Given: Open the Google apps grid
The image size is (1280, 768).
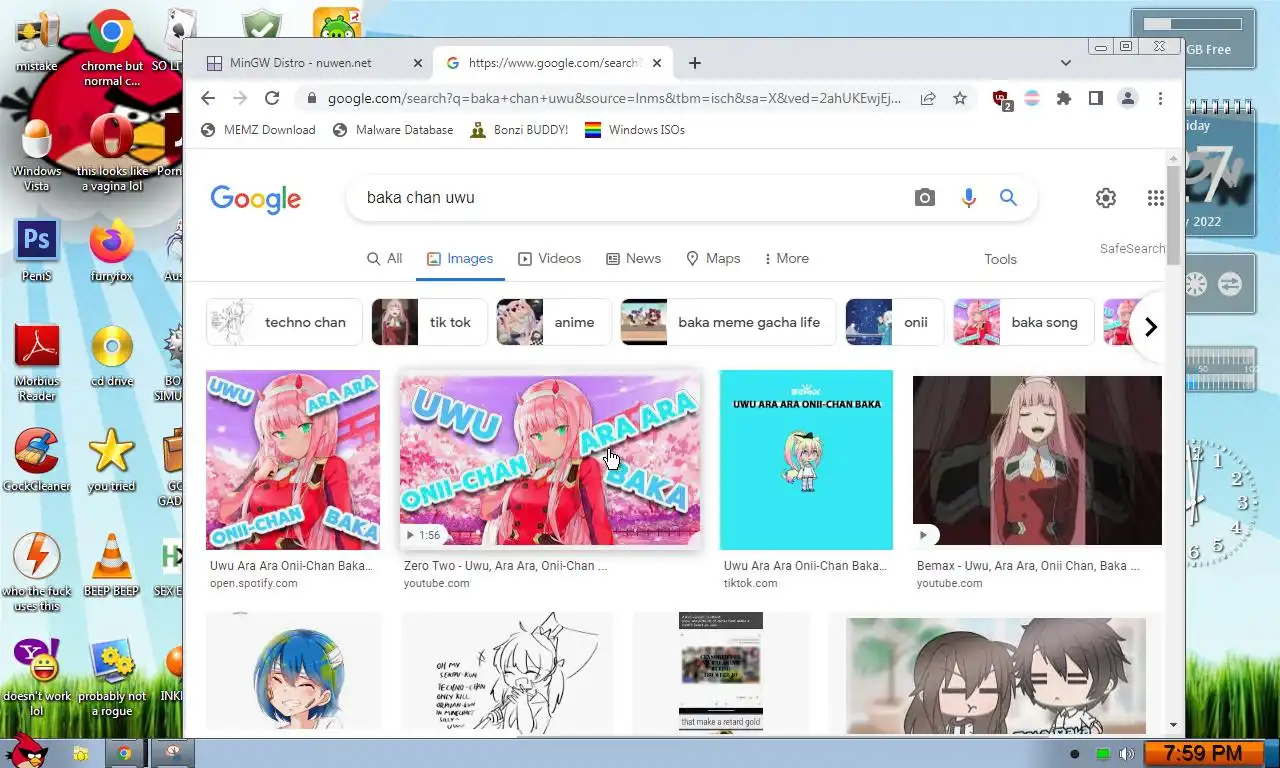Looking at the screenshot, I should click(1156, 198).
